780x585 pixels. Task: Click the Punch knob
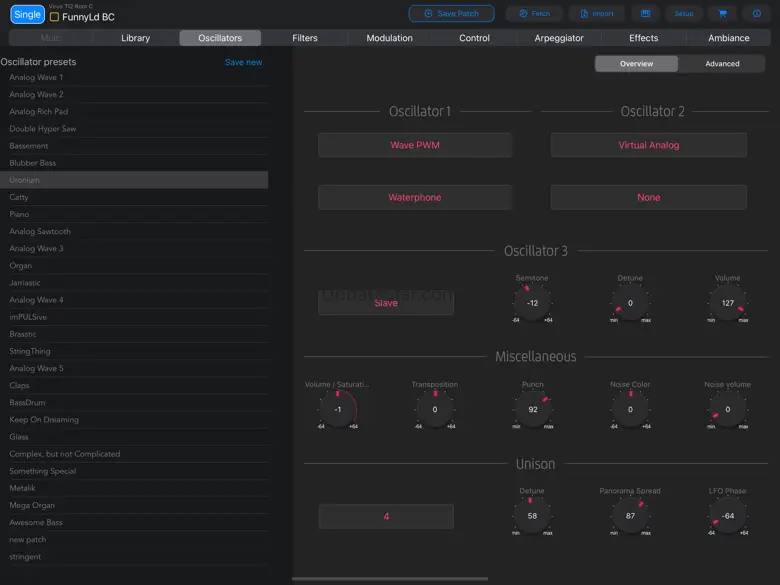(x=533, y=409)
